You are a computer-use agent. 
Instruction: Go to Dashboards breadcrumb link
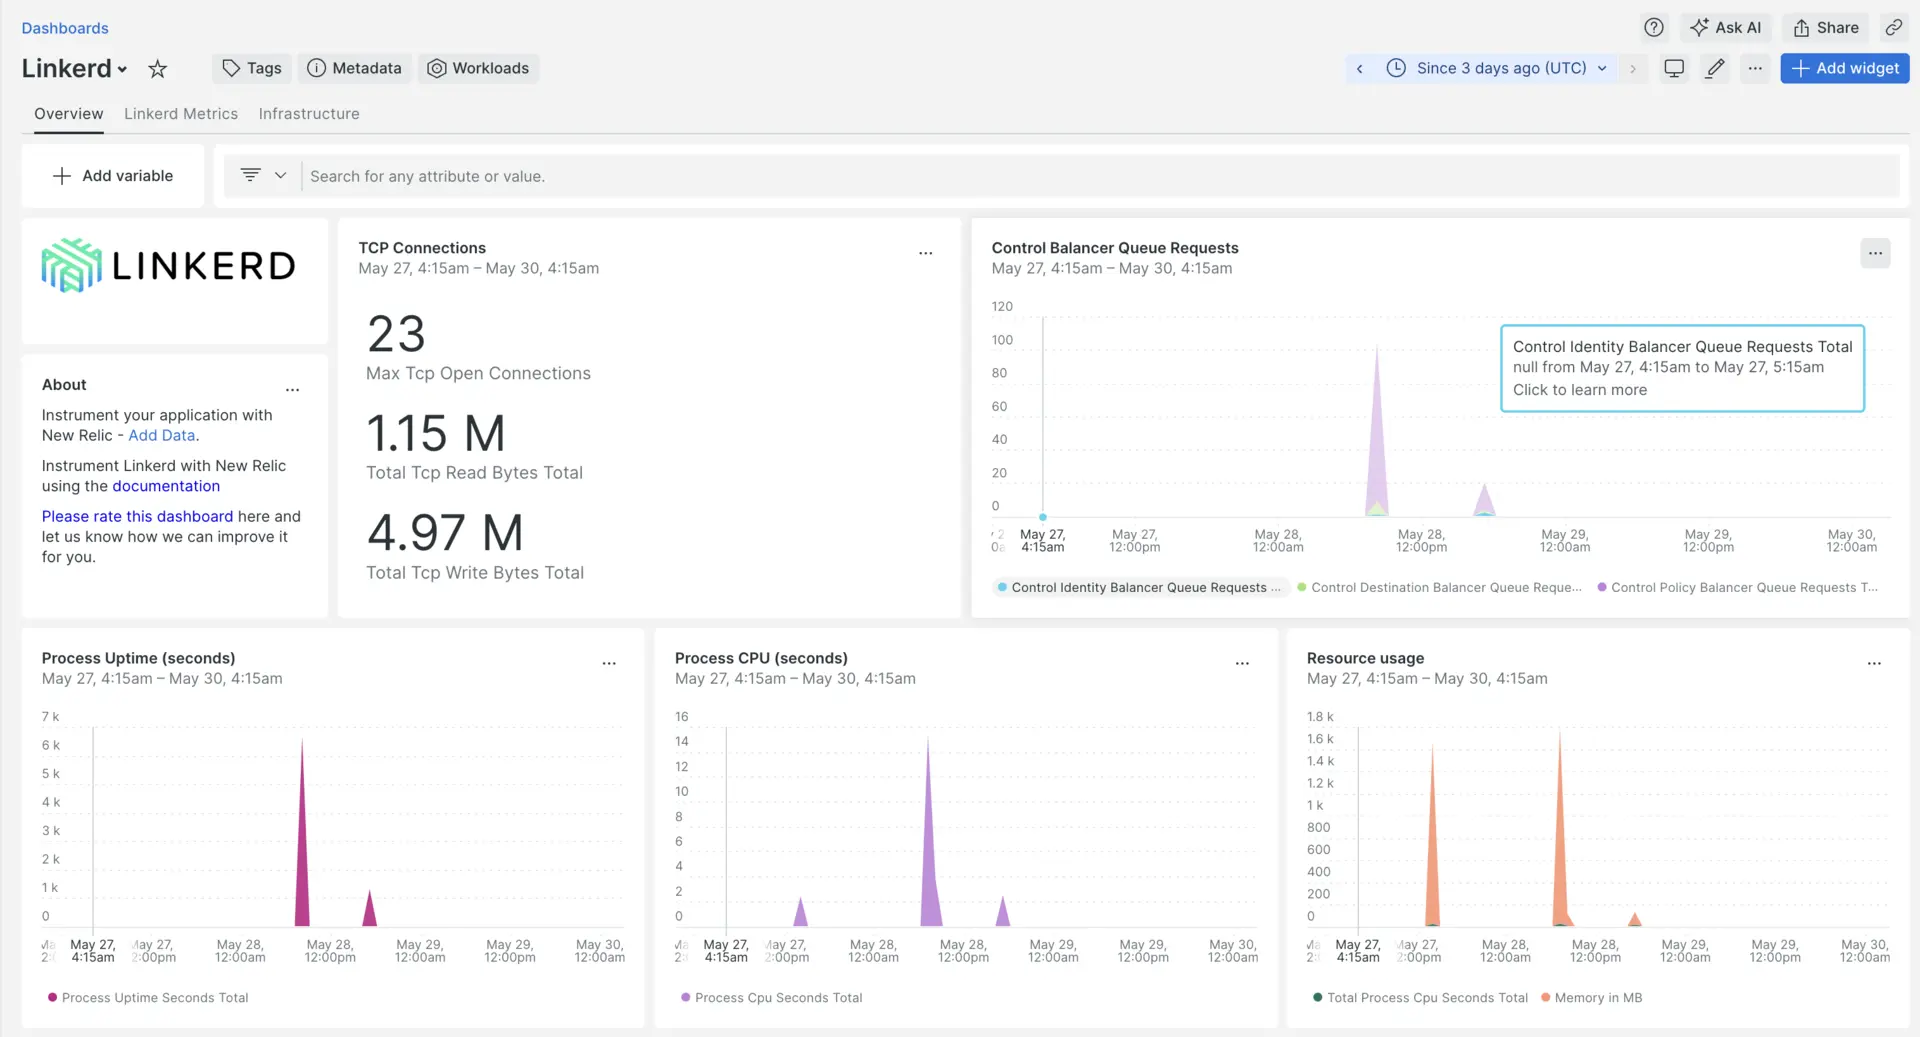65,28
